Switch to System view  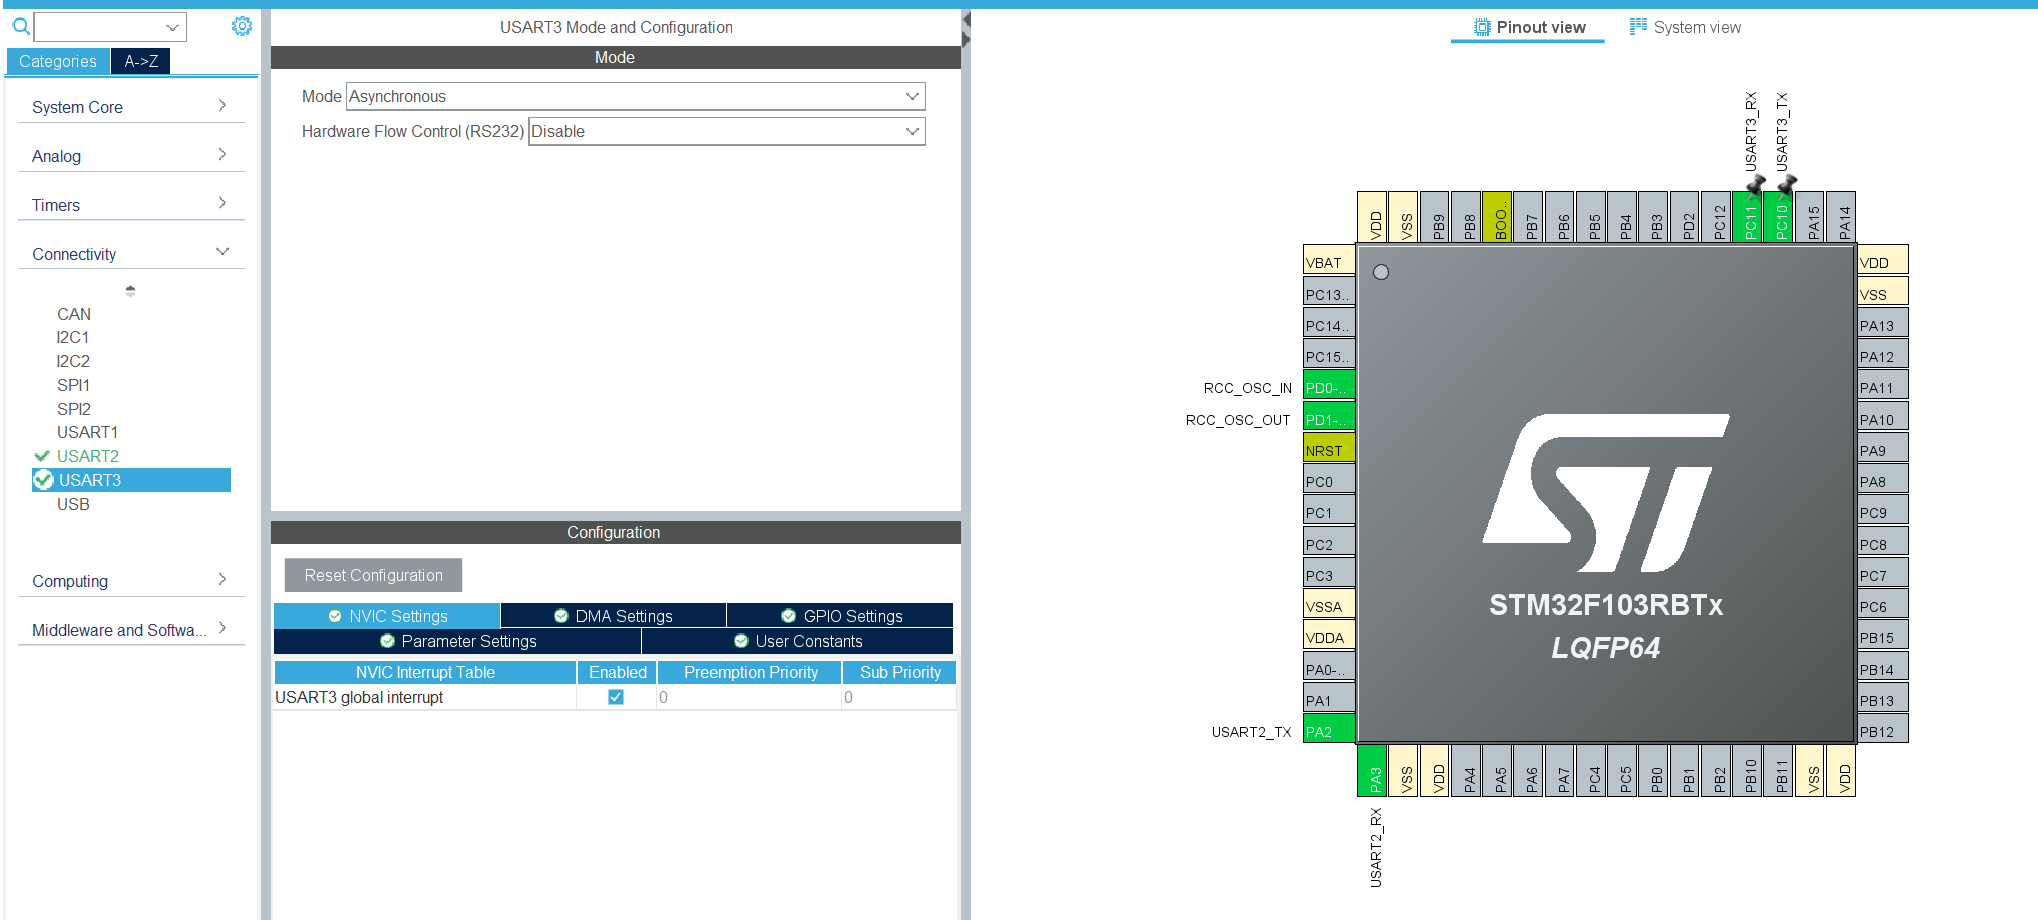[x=1686, y=27]
